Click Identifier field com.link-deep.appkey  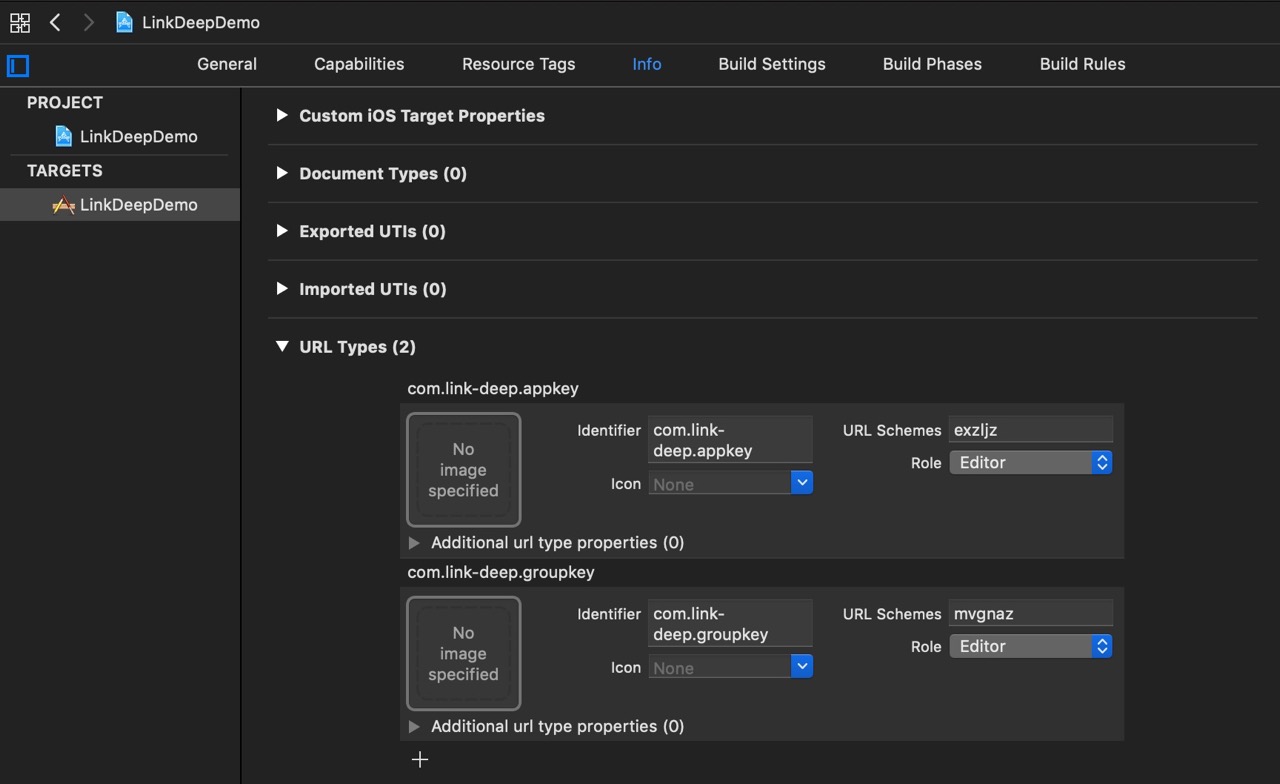[x=730, y=440]
